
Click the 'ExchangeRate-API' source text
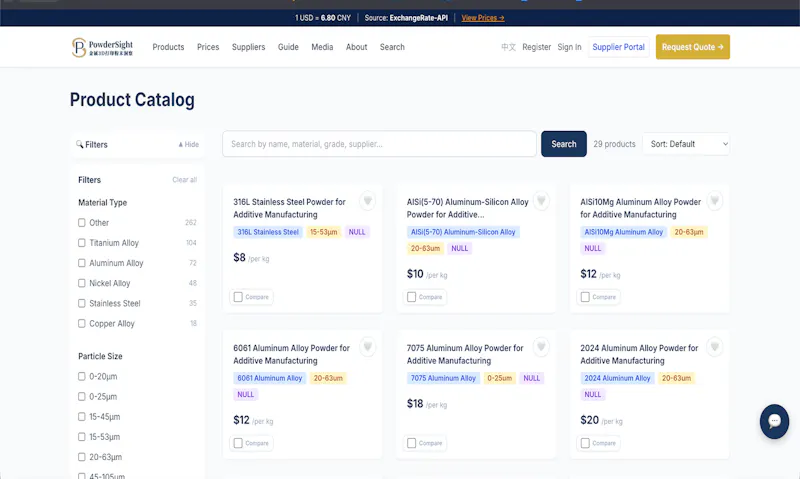point(418,18)
